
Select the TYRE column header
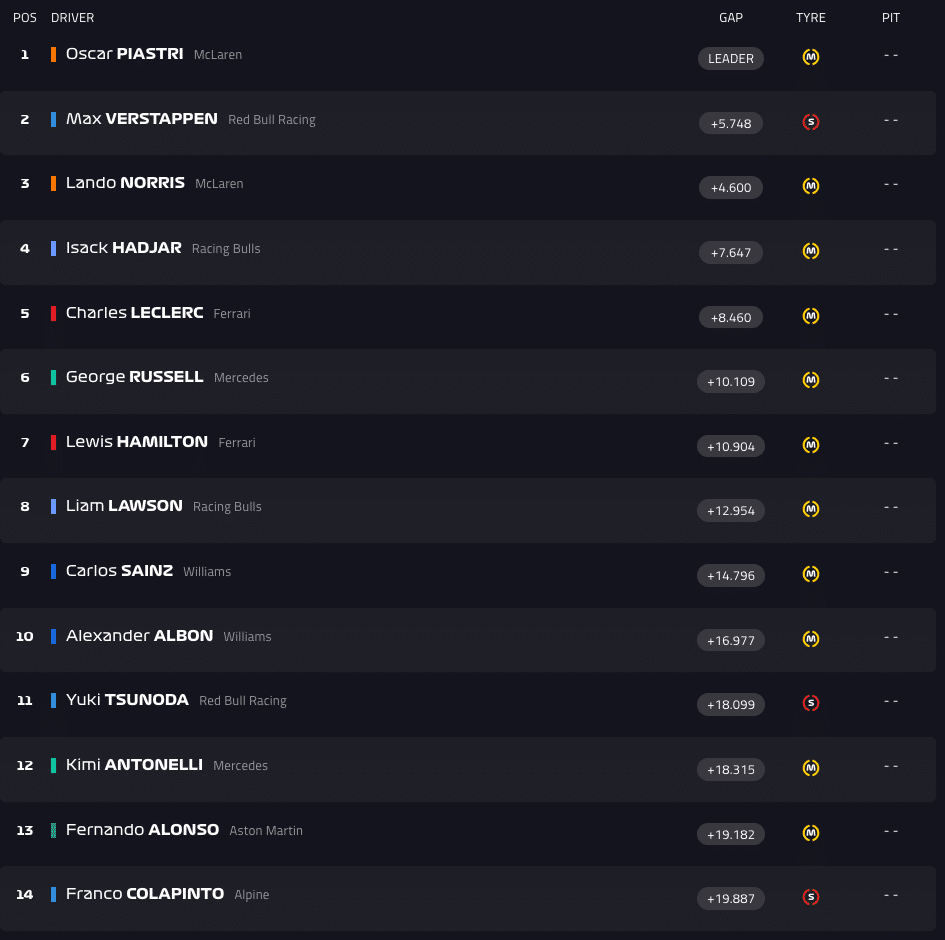click(x=811, y=18)
